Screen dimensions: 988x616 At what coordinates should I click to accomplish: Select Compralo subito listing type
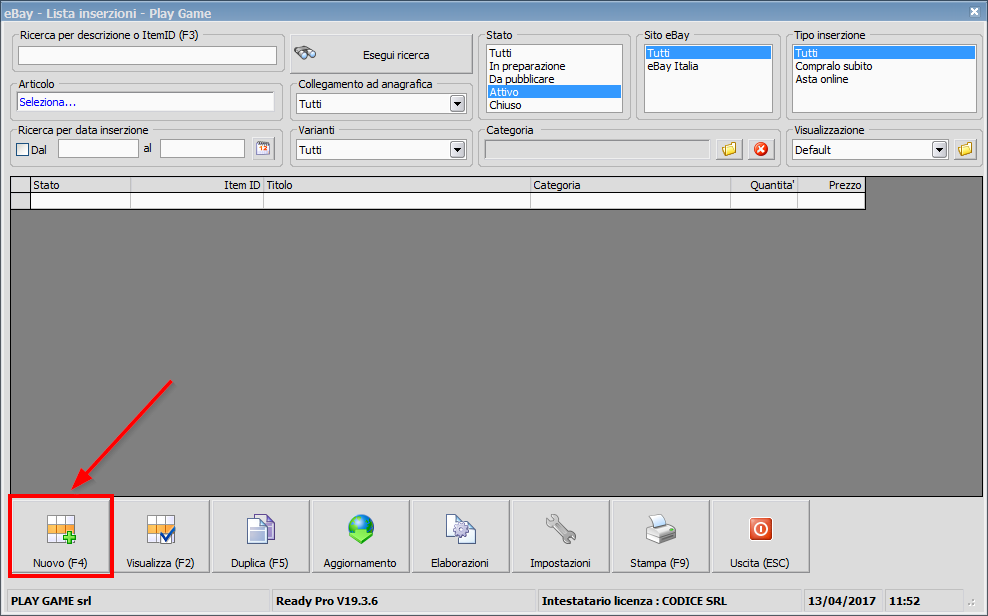pos(884,66)
